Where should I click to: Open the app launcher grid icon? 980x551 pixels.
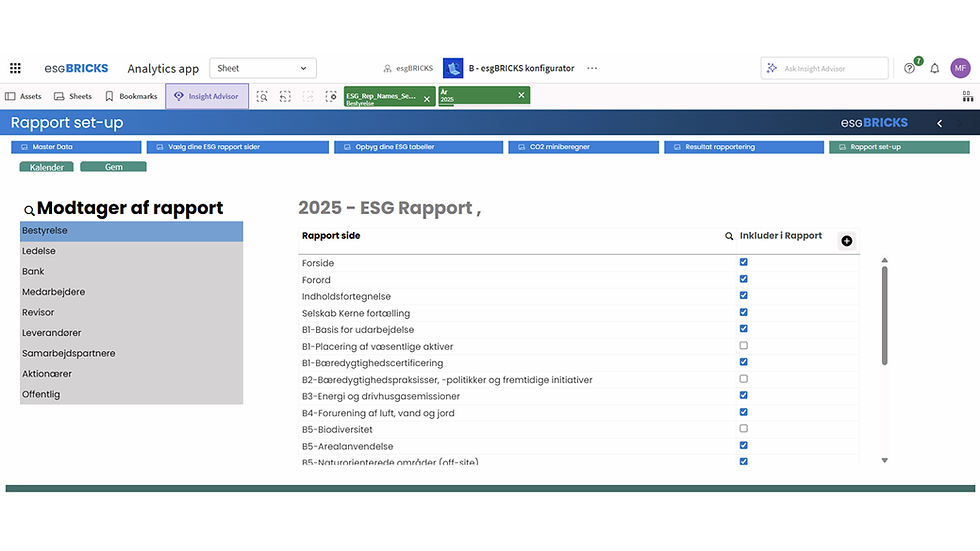pyautogui.click(x=15, y=68)
